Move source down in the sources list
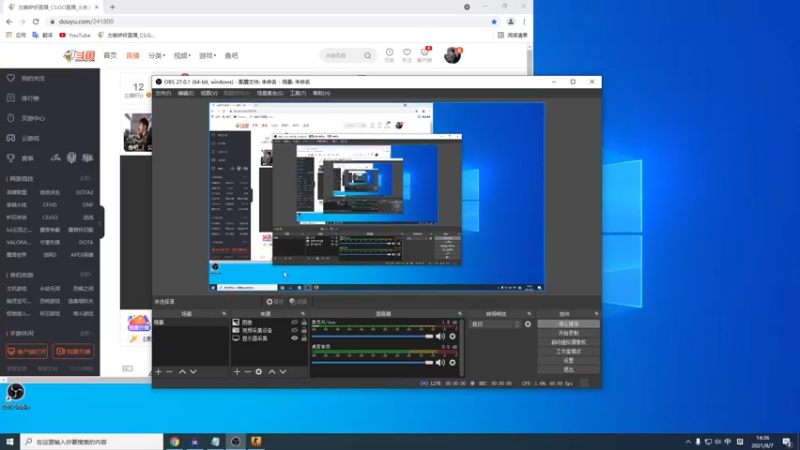The height and width of the screenshot is (450, 800). pos(283,372)
